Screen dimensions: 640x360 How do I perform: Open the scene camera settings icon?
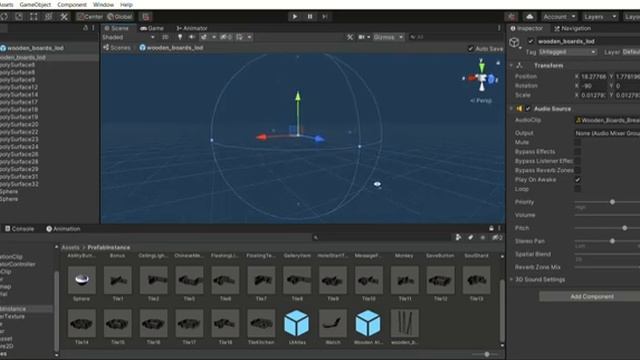pyautogui.click(x=362, y=37)
